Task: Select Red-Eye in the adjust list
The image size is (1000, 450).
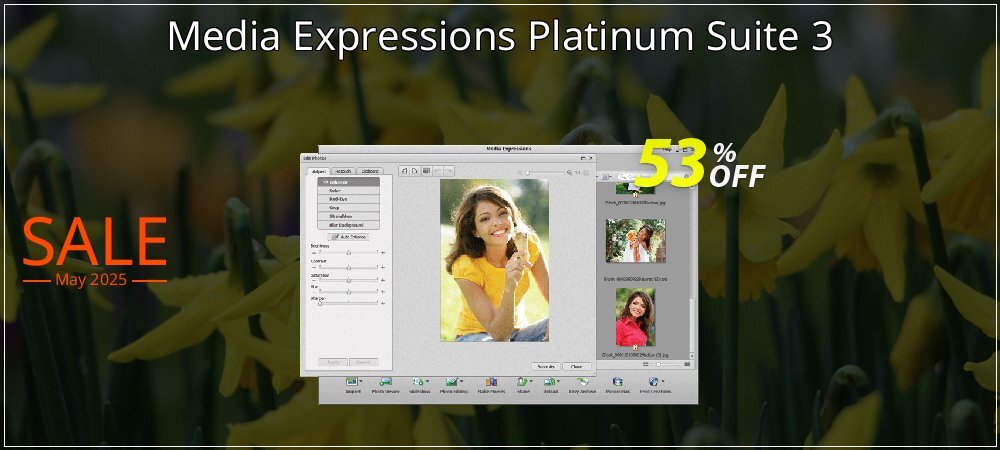Action: 348,199
